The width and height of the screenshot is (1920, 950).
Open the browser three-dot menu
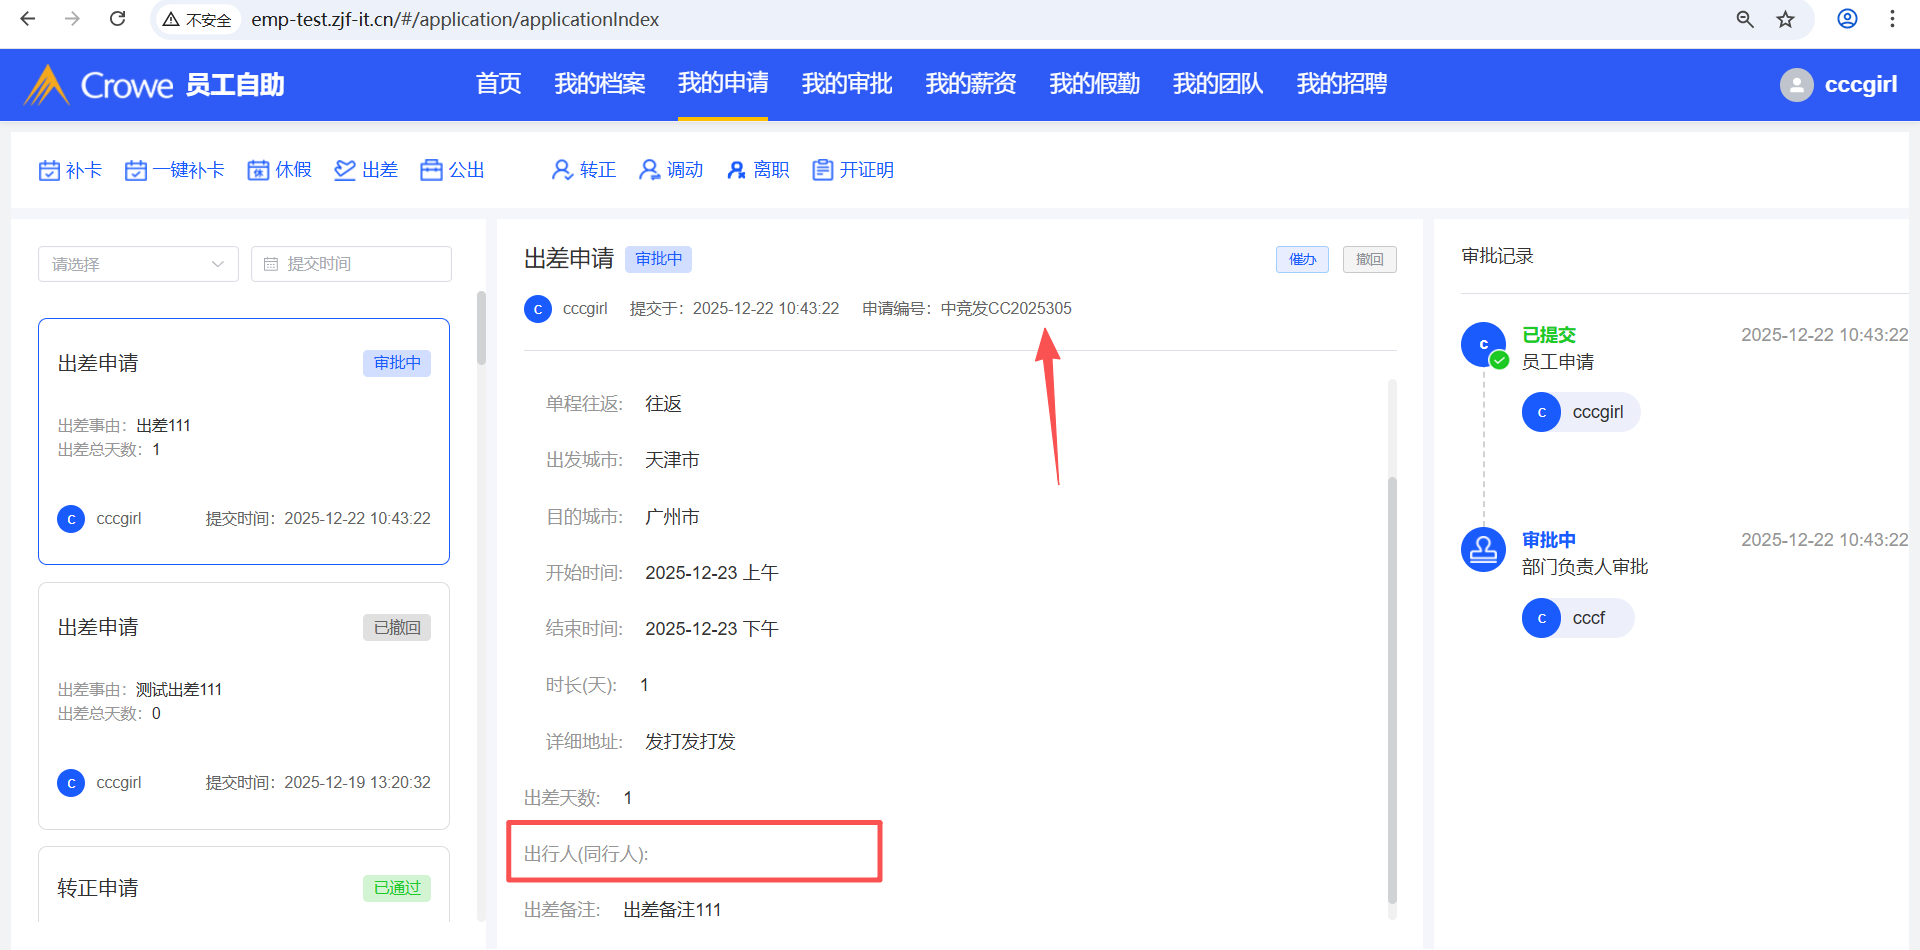click(1892, 19)
